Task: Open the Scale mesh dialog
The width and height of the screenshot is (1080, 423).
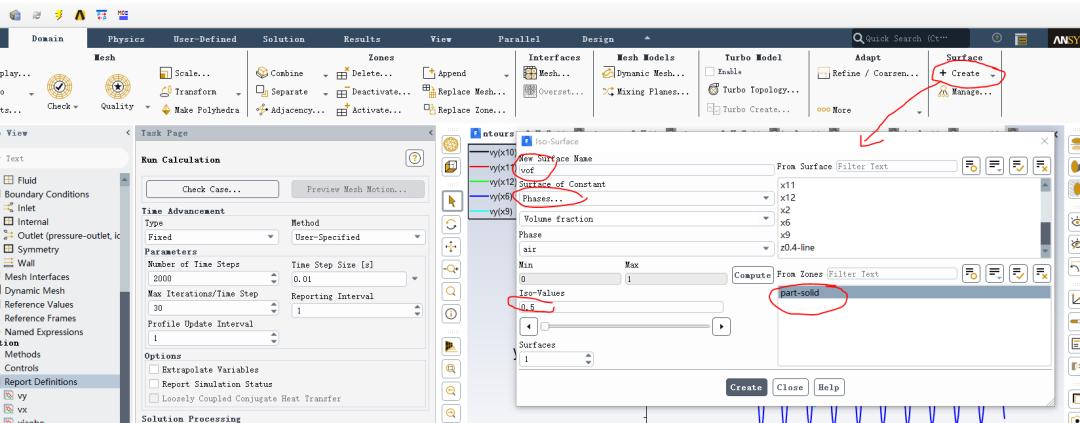Action: point(185,73)
